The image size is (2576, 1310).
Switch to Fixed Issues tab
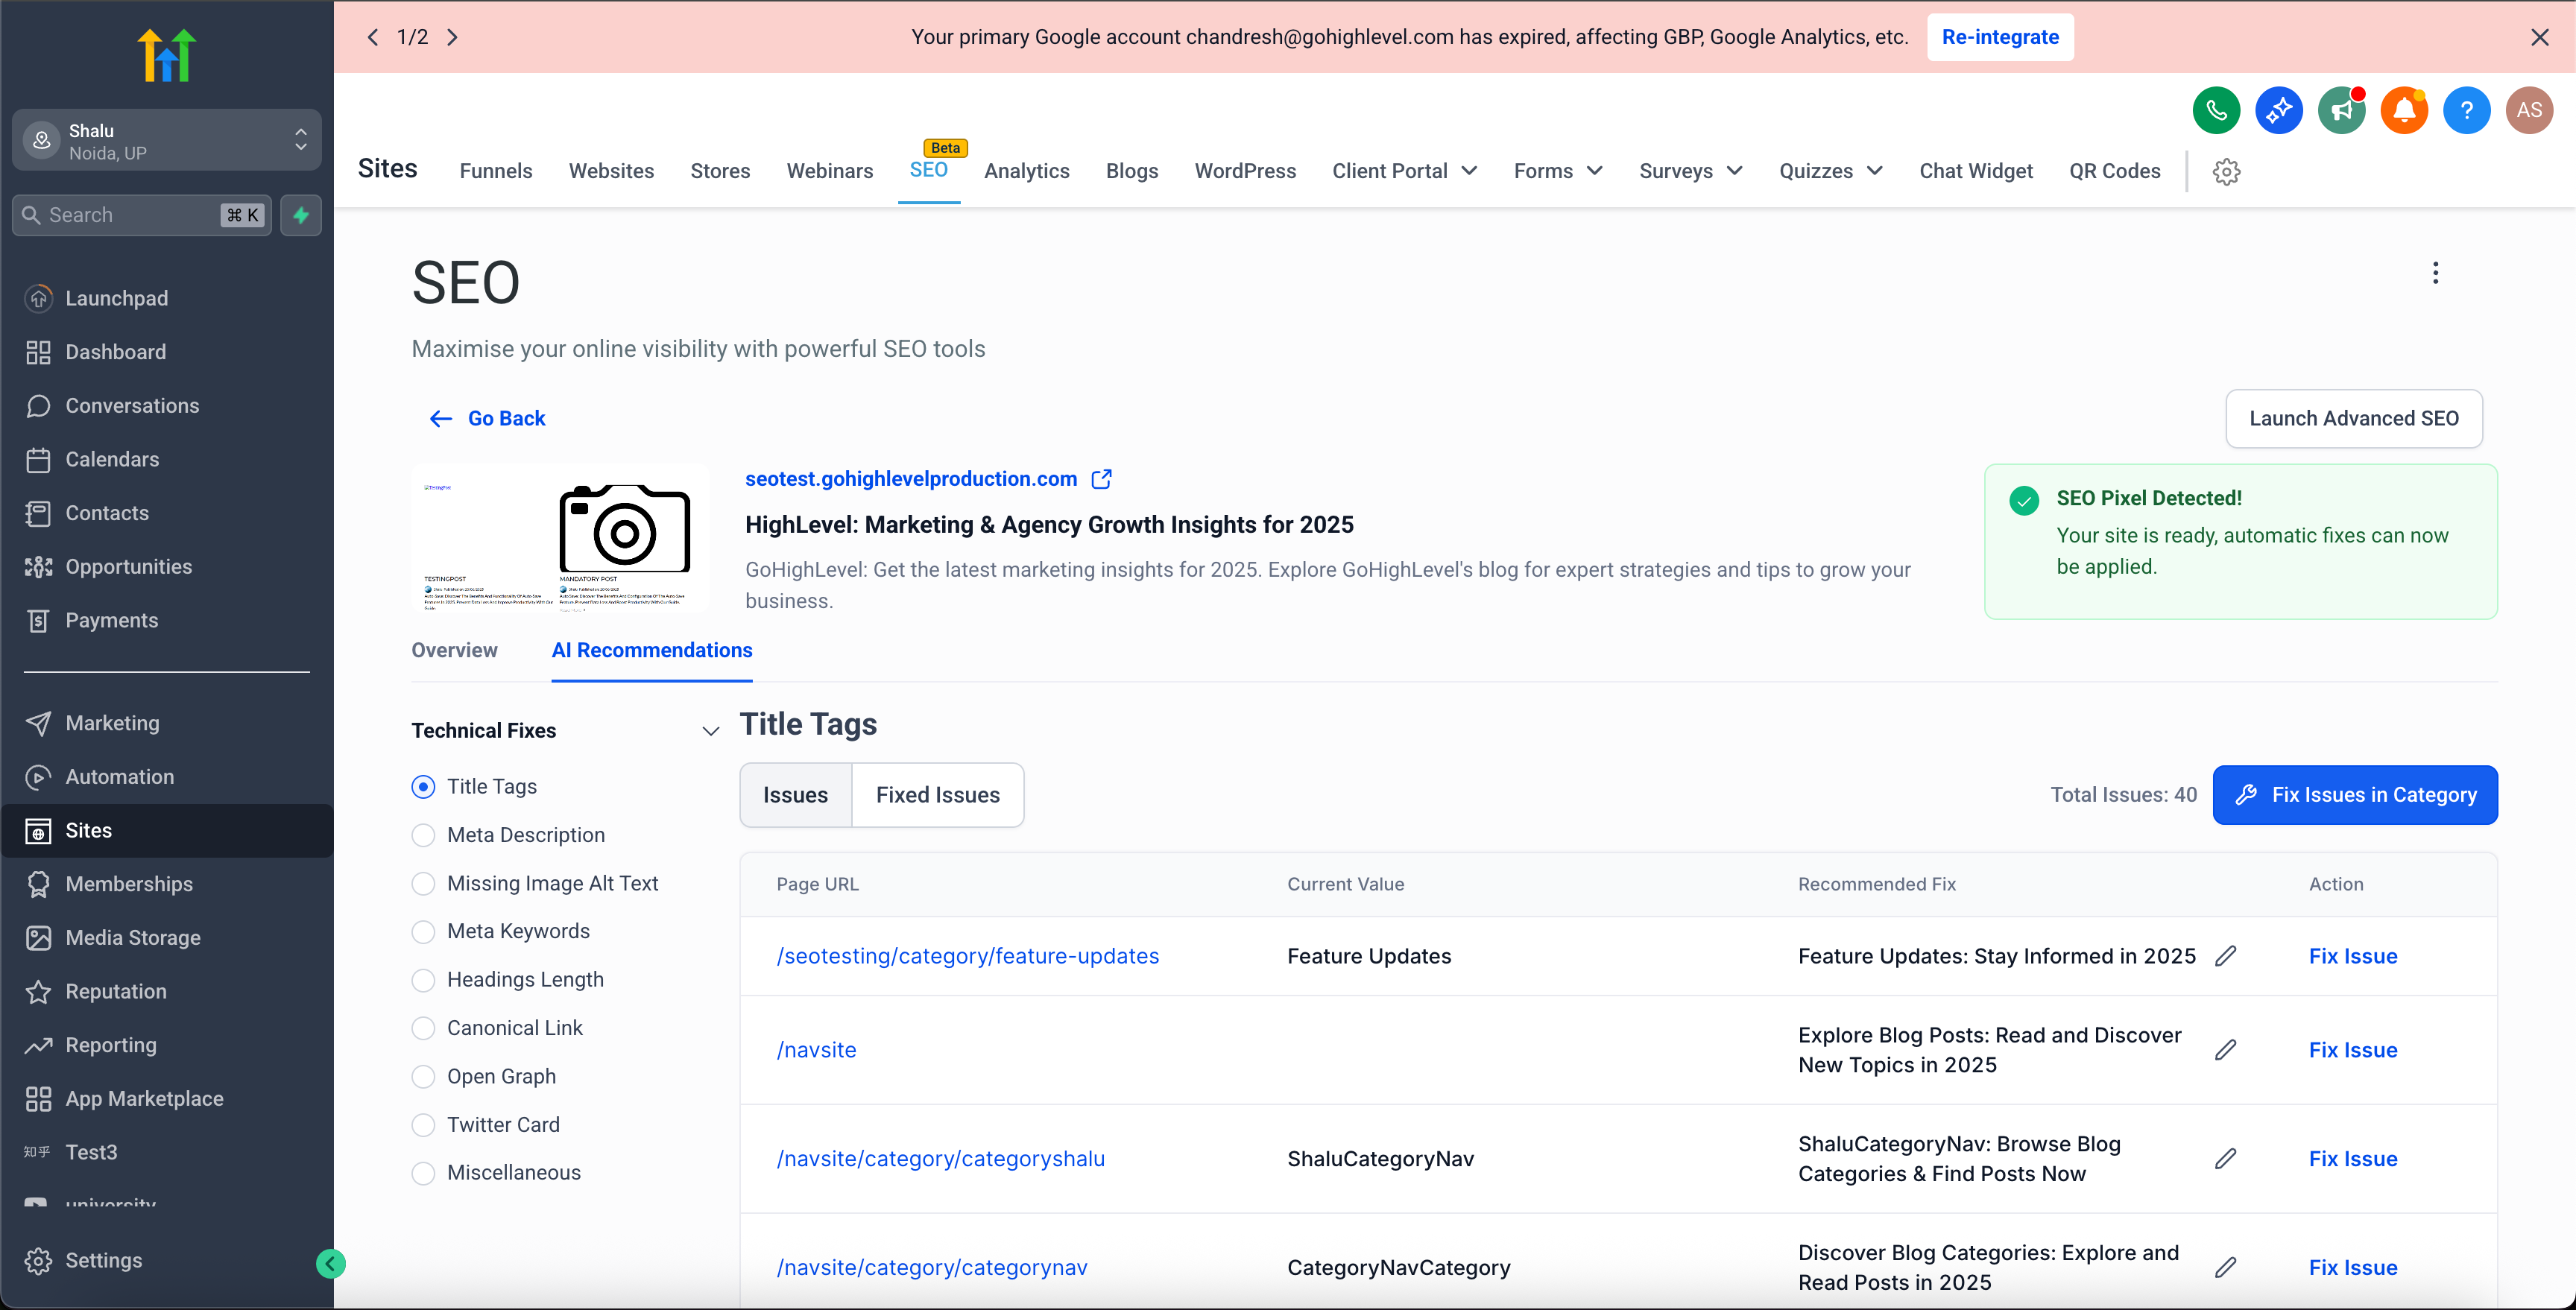[937, 795]
